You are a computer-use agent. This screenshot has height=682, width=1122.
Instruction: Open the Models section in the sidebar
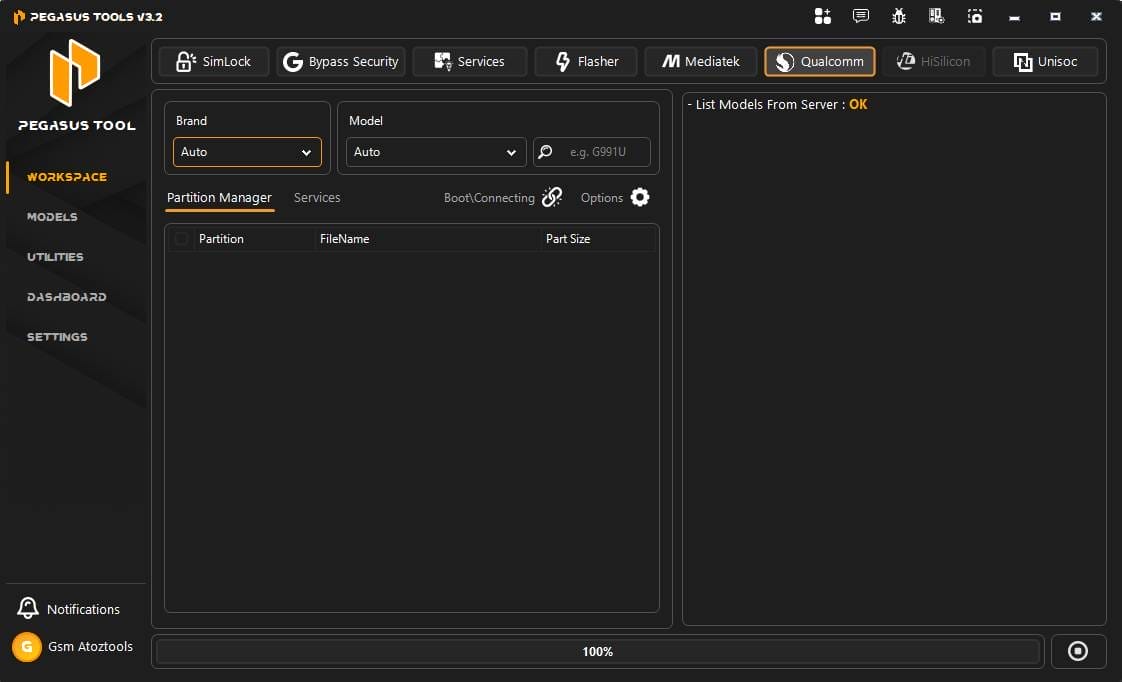[x=52, y=217]
